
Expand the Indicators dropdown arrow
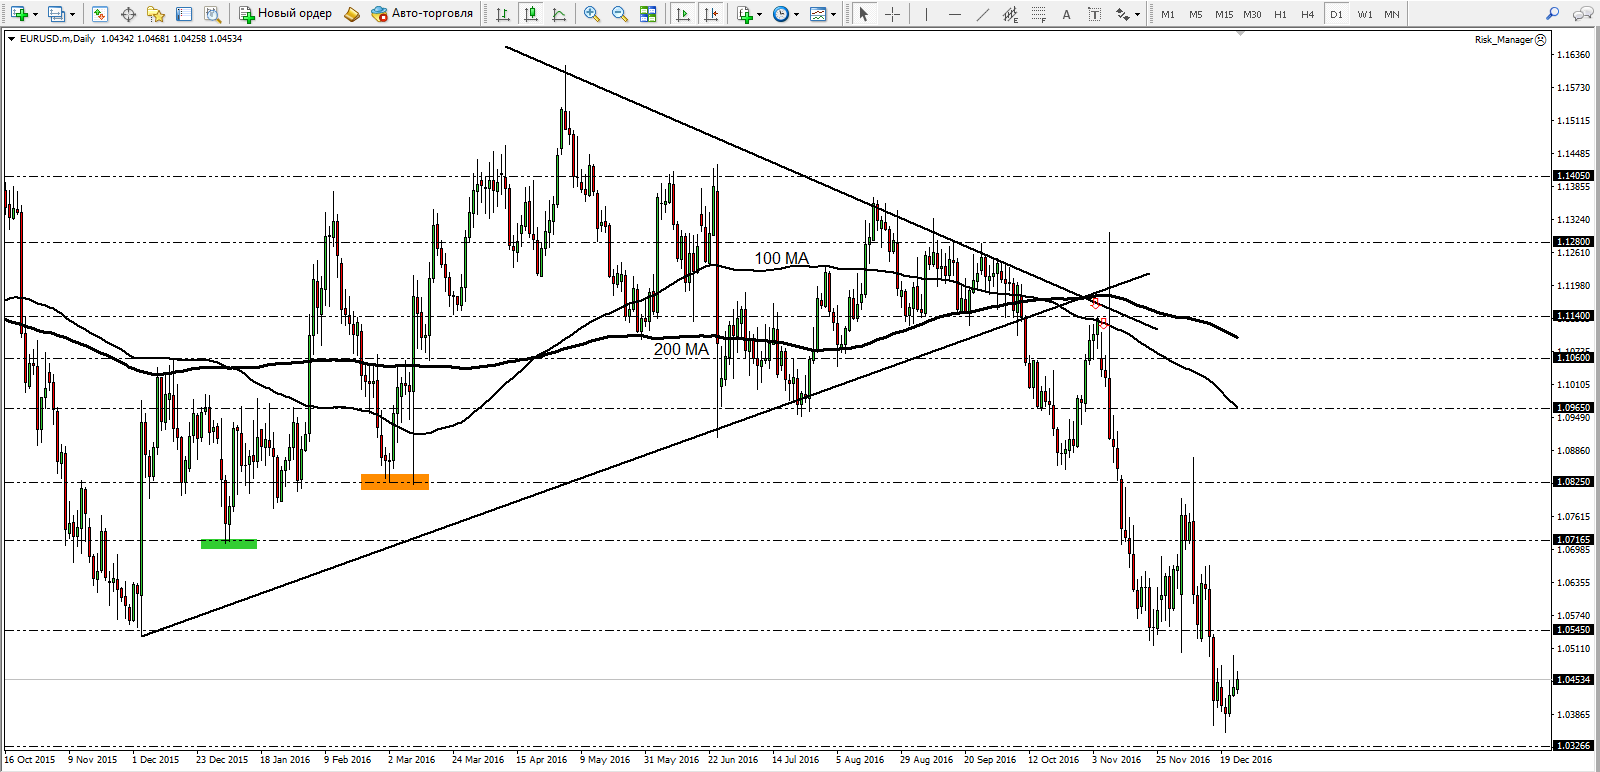760,14
